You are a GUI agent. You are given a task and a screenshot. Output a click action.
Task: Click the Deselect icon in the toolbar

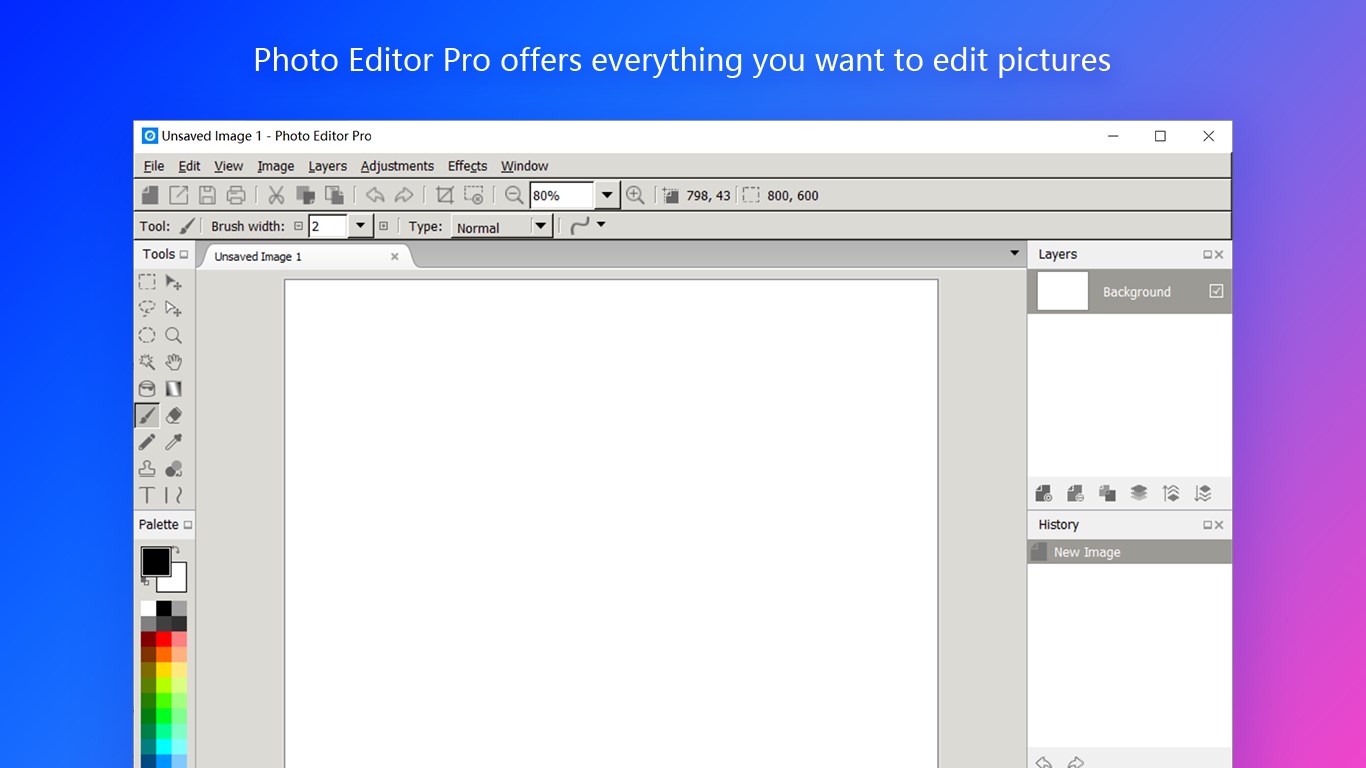(474, 195)
